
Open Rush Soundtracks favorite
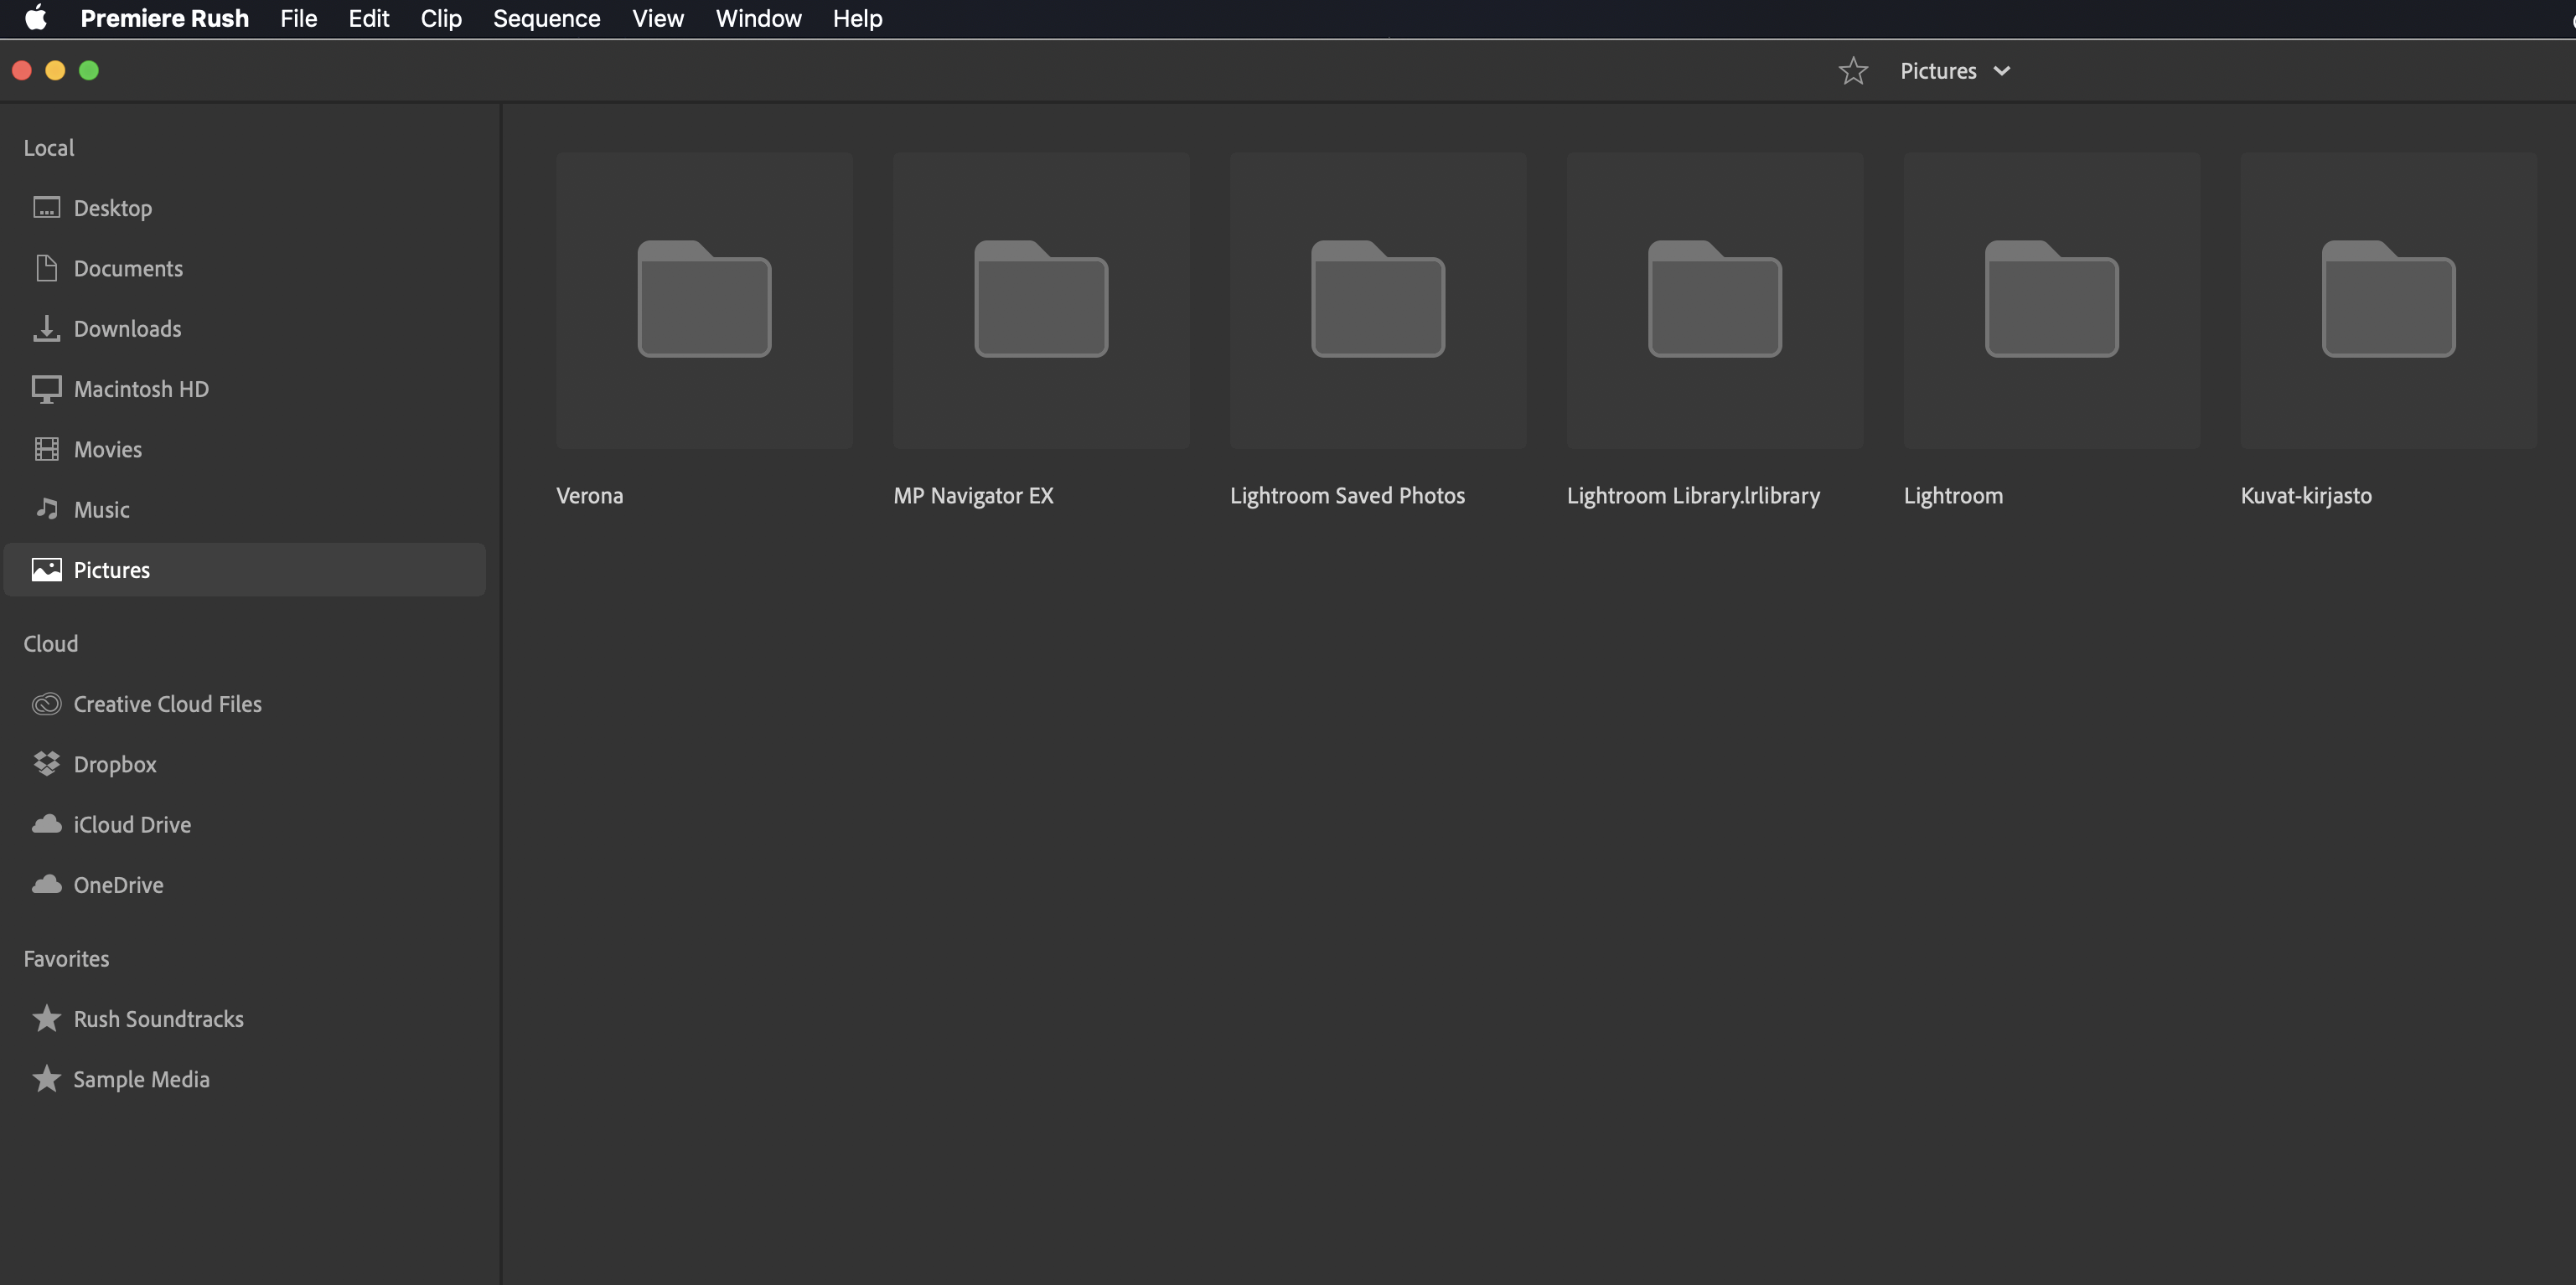[x=158, y=1019]
